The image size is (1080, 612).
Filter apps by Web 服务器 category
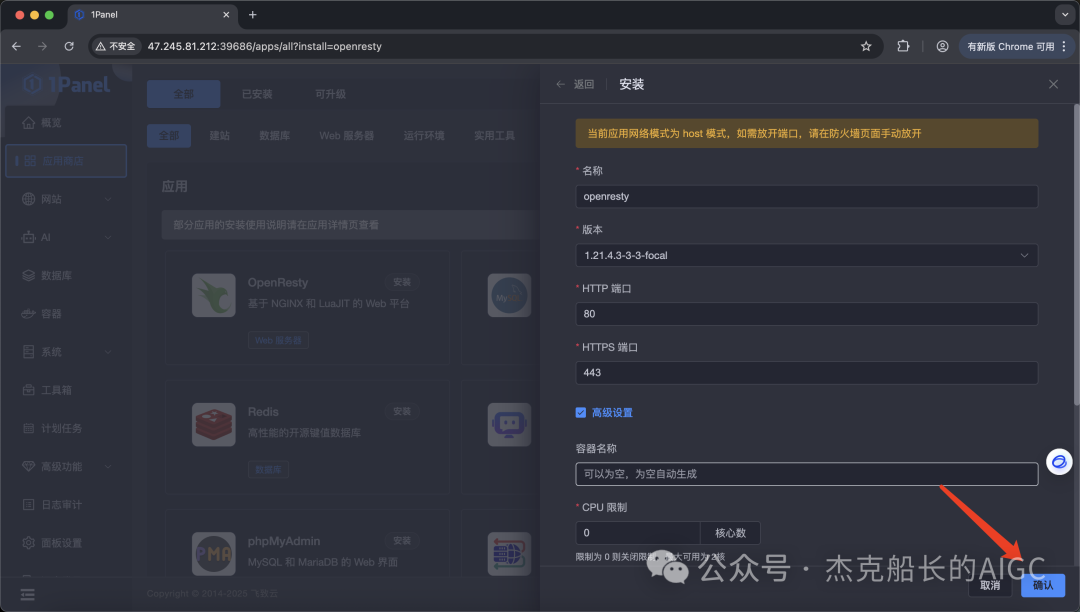[x=346, y=136]
